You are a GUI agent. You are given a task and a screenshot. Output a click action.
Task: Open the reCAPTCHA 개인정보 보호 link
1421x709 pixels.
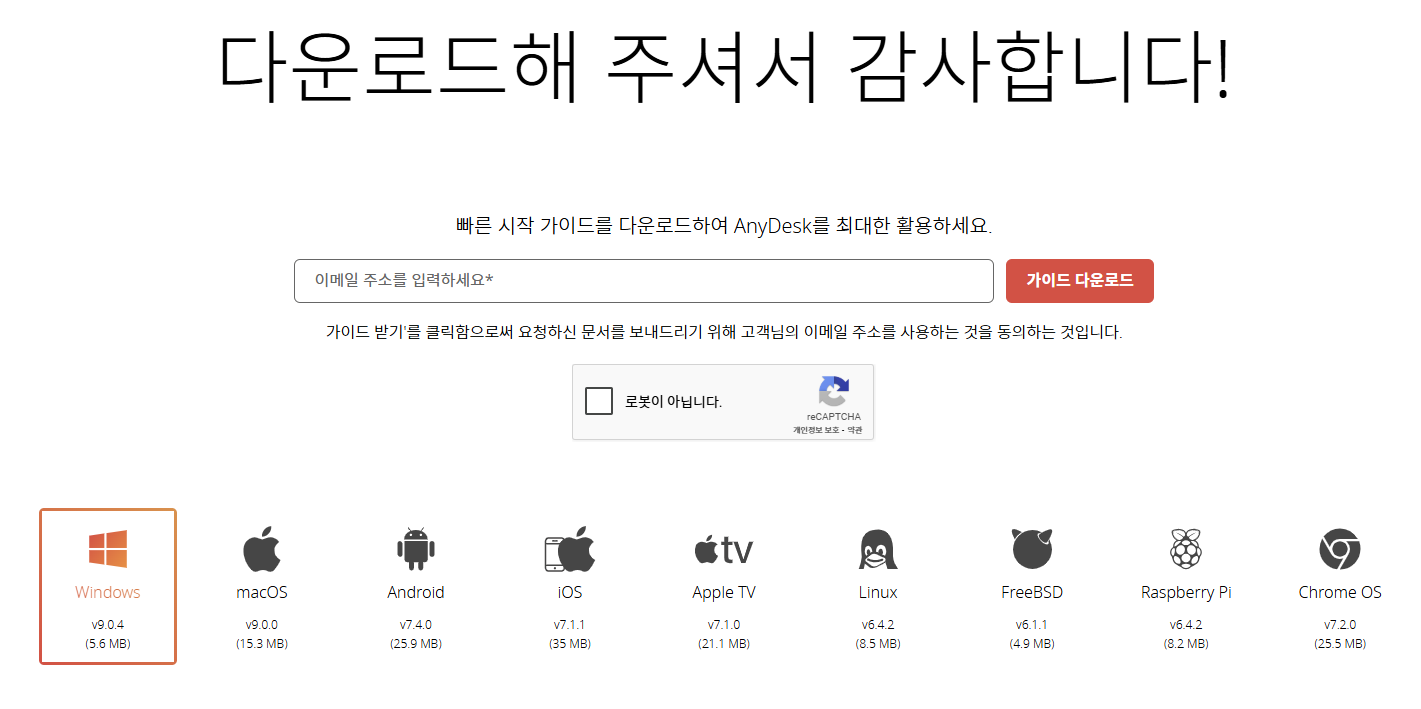coord(814,430)
